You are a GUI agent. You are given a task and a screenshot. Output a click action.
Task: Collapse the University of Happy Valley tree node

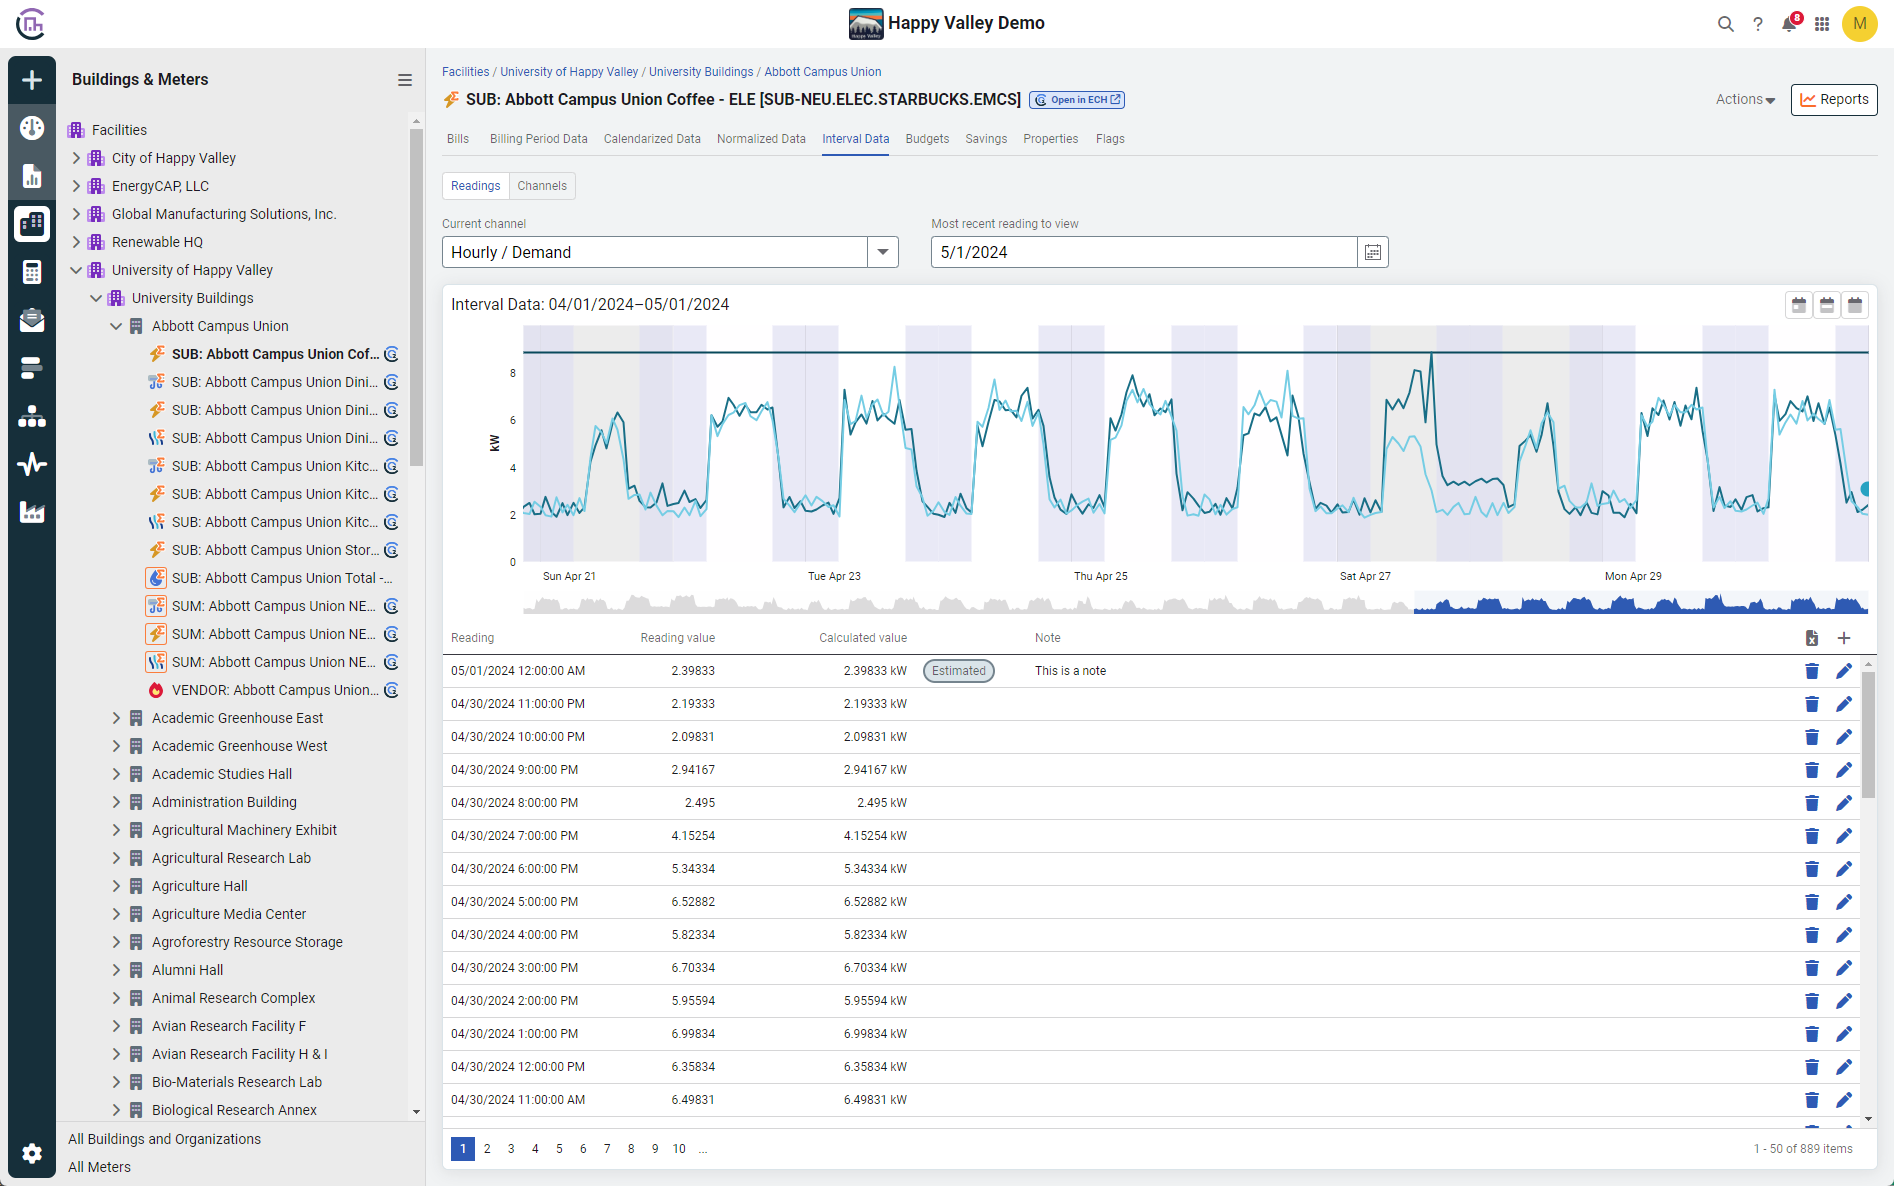click(x=76, y=269)
